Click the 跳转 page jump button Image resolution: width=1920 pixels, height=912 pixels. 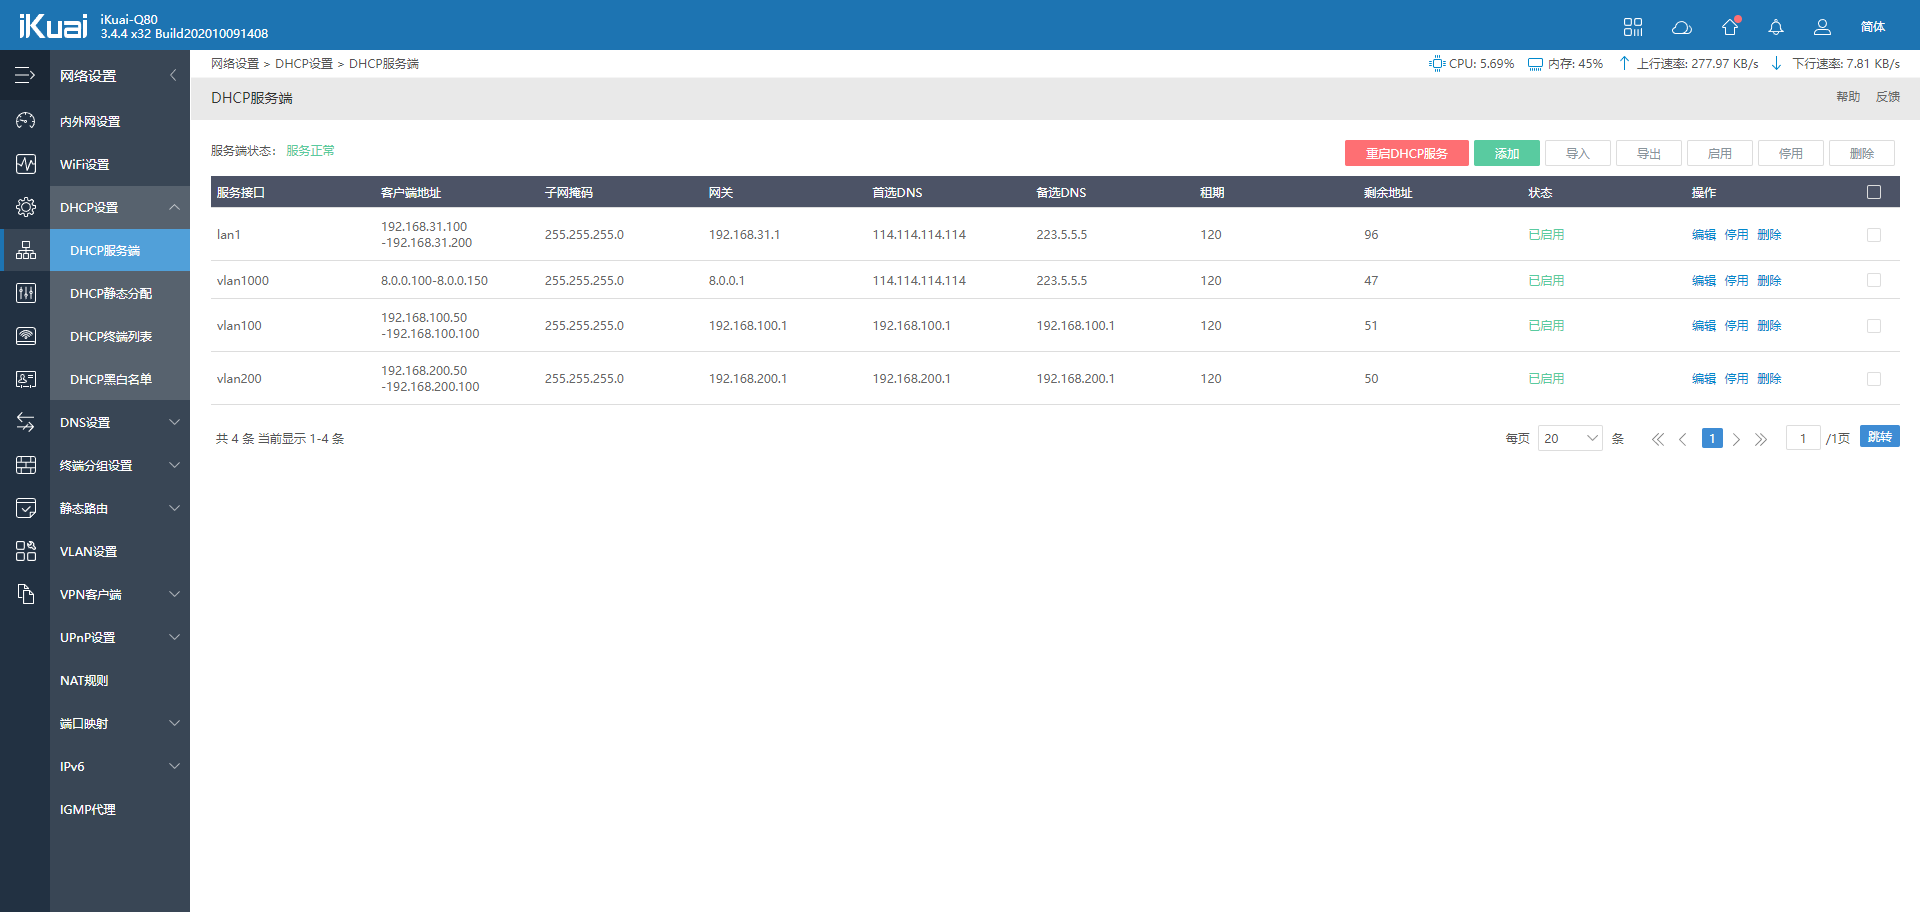coord(1880,437)
